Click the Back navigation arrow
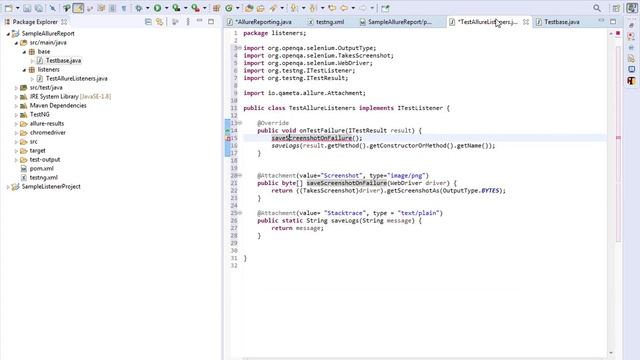 point(344,8)
